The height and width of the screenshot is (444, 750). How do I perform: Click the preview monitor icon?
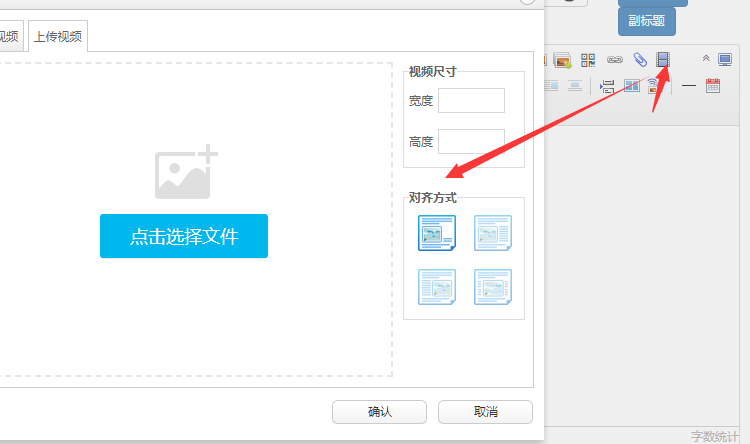coord(725,60)
